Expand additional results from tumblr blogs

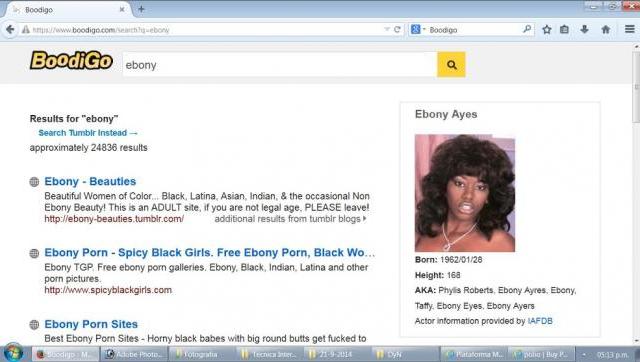coord(290,219)
